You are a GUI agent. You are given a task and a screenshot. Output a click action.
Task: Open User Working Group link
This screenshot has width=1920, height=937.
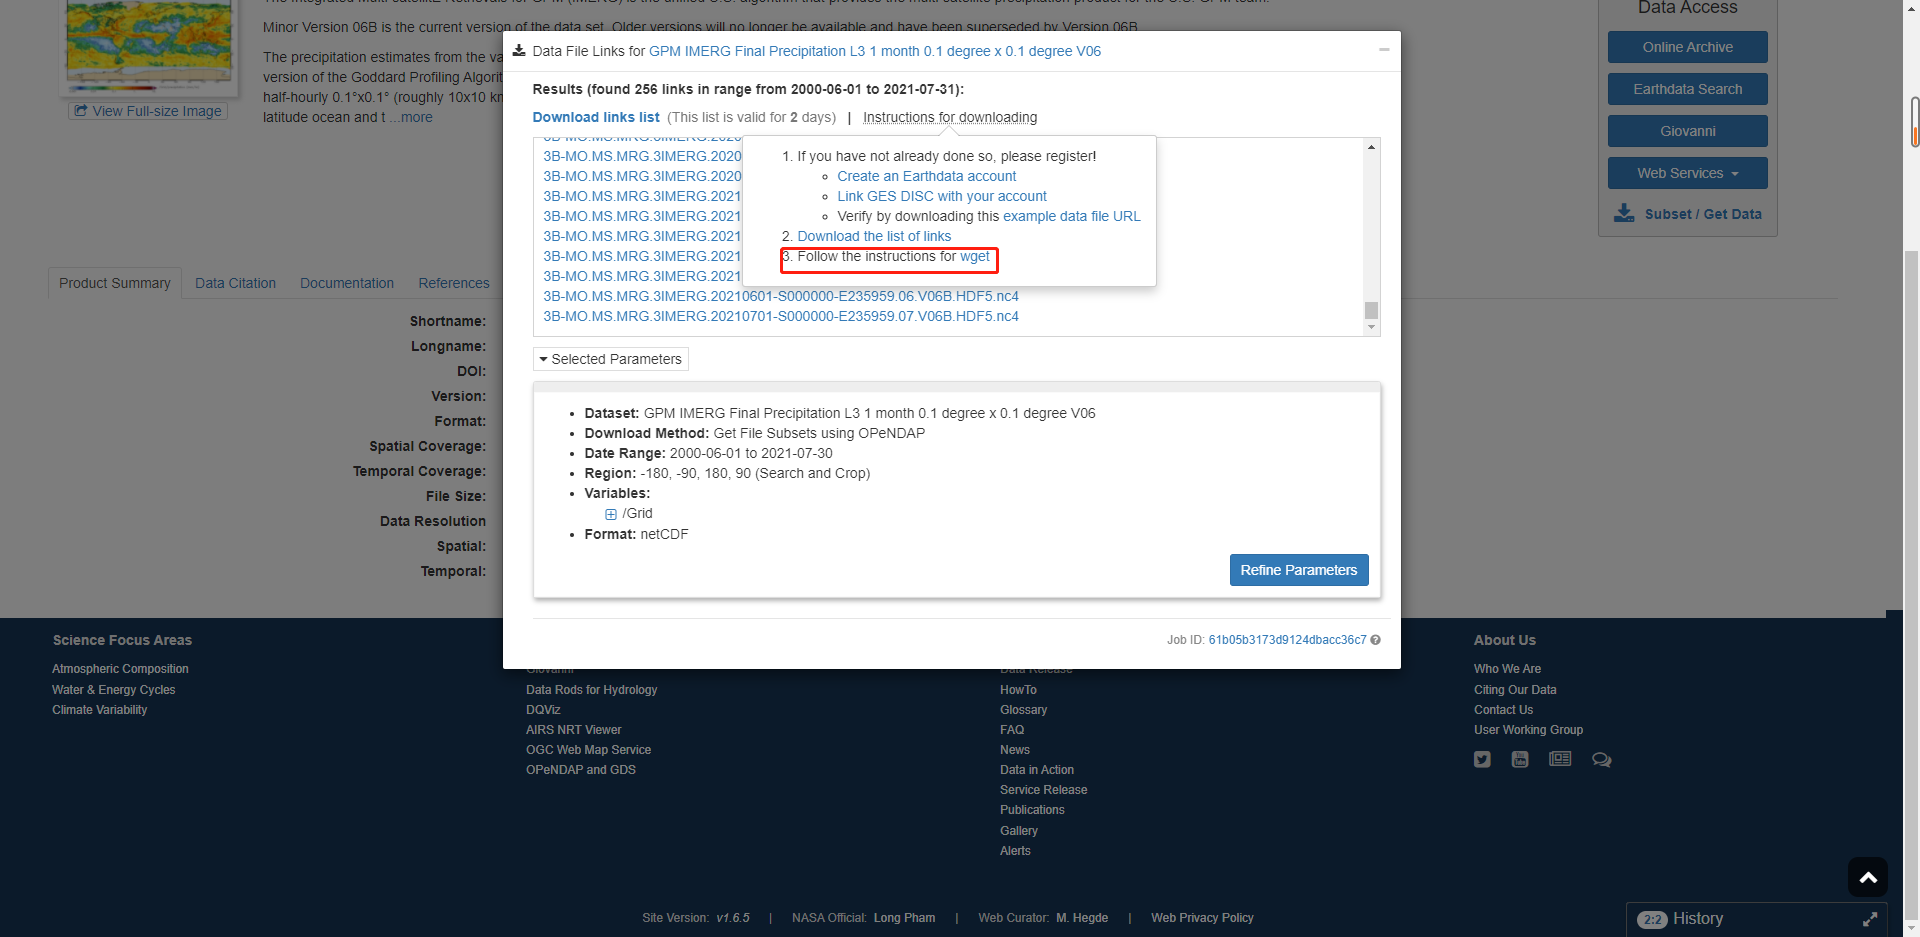(x=1528, y=730)
